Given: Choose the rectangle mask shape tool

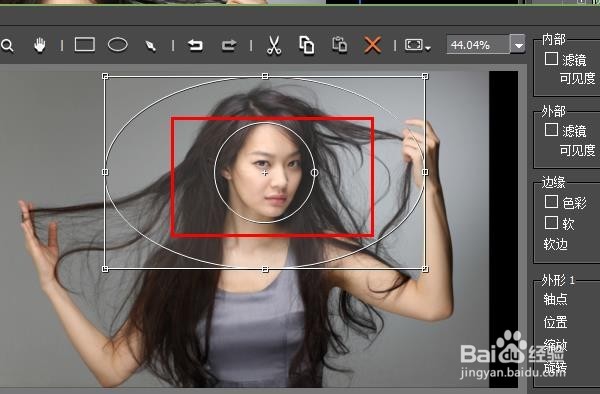Looking at the screenshot, I should coord(85,44).
